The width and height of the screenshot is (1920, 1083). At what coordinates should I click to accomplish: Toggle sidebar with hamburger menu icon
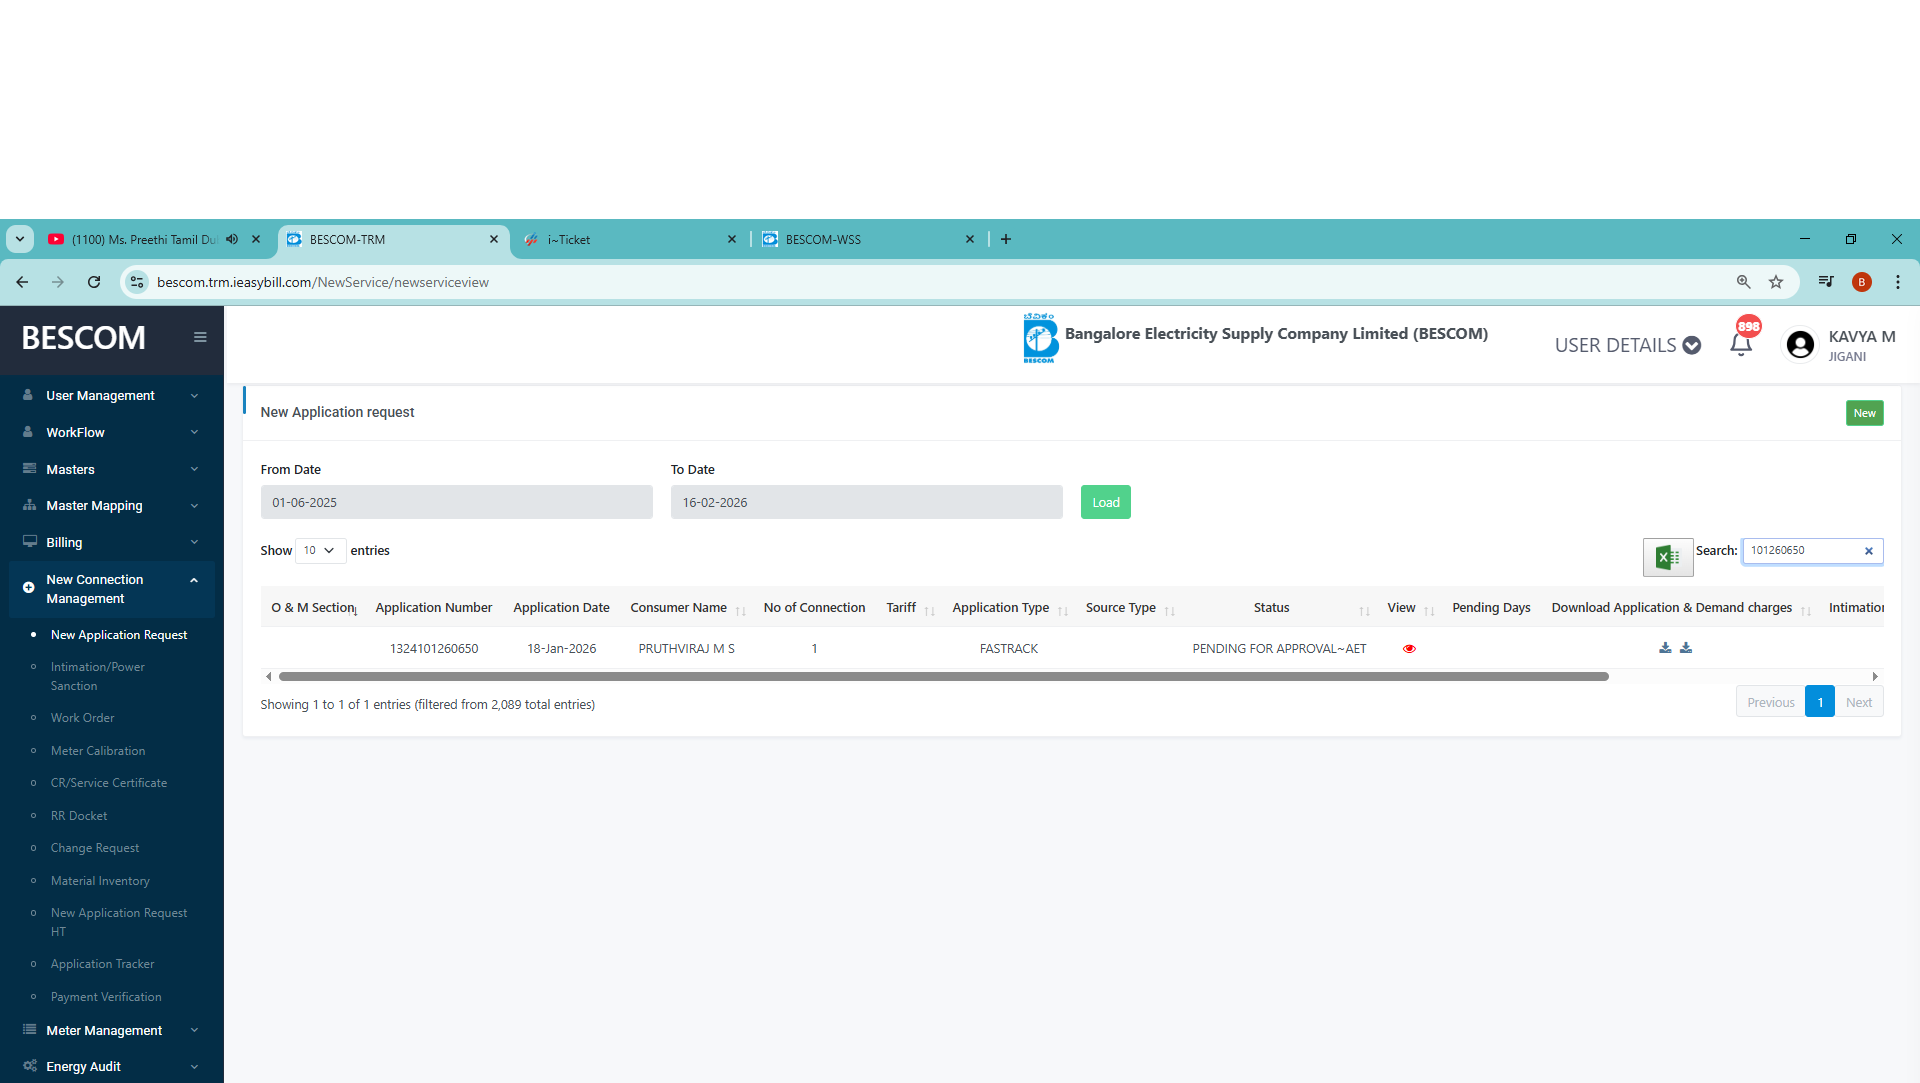(200, 337)
